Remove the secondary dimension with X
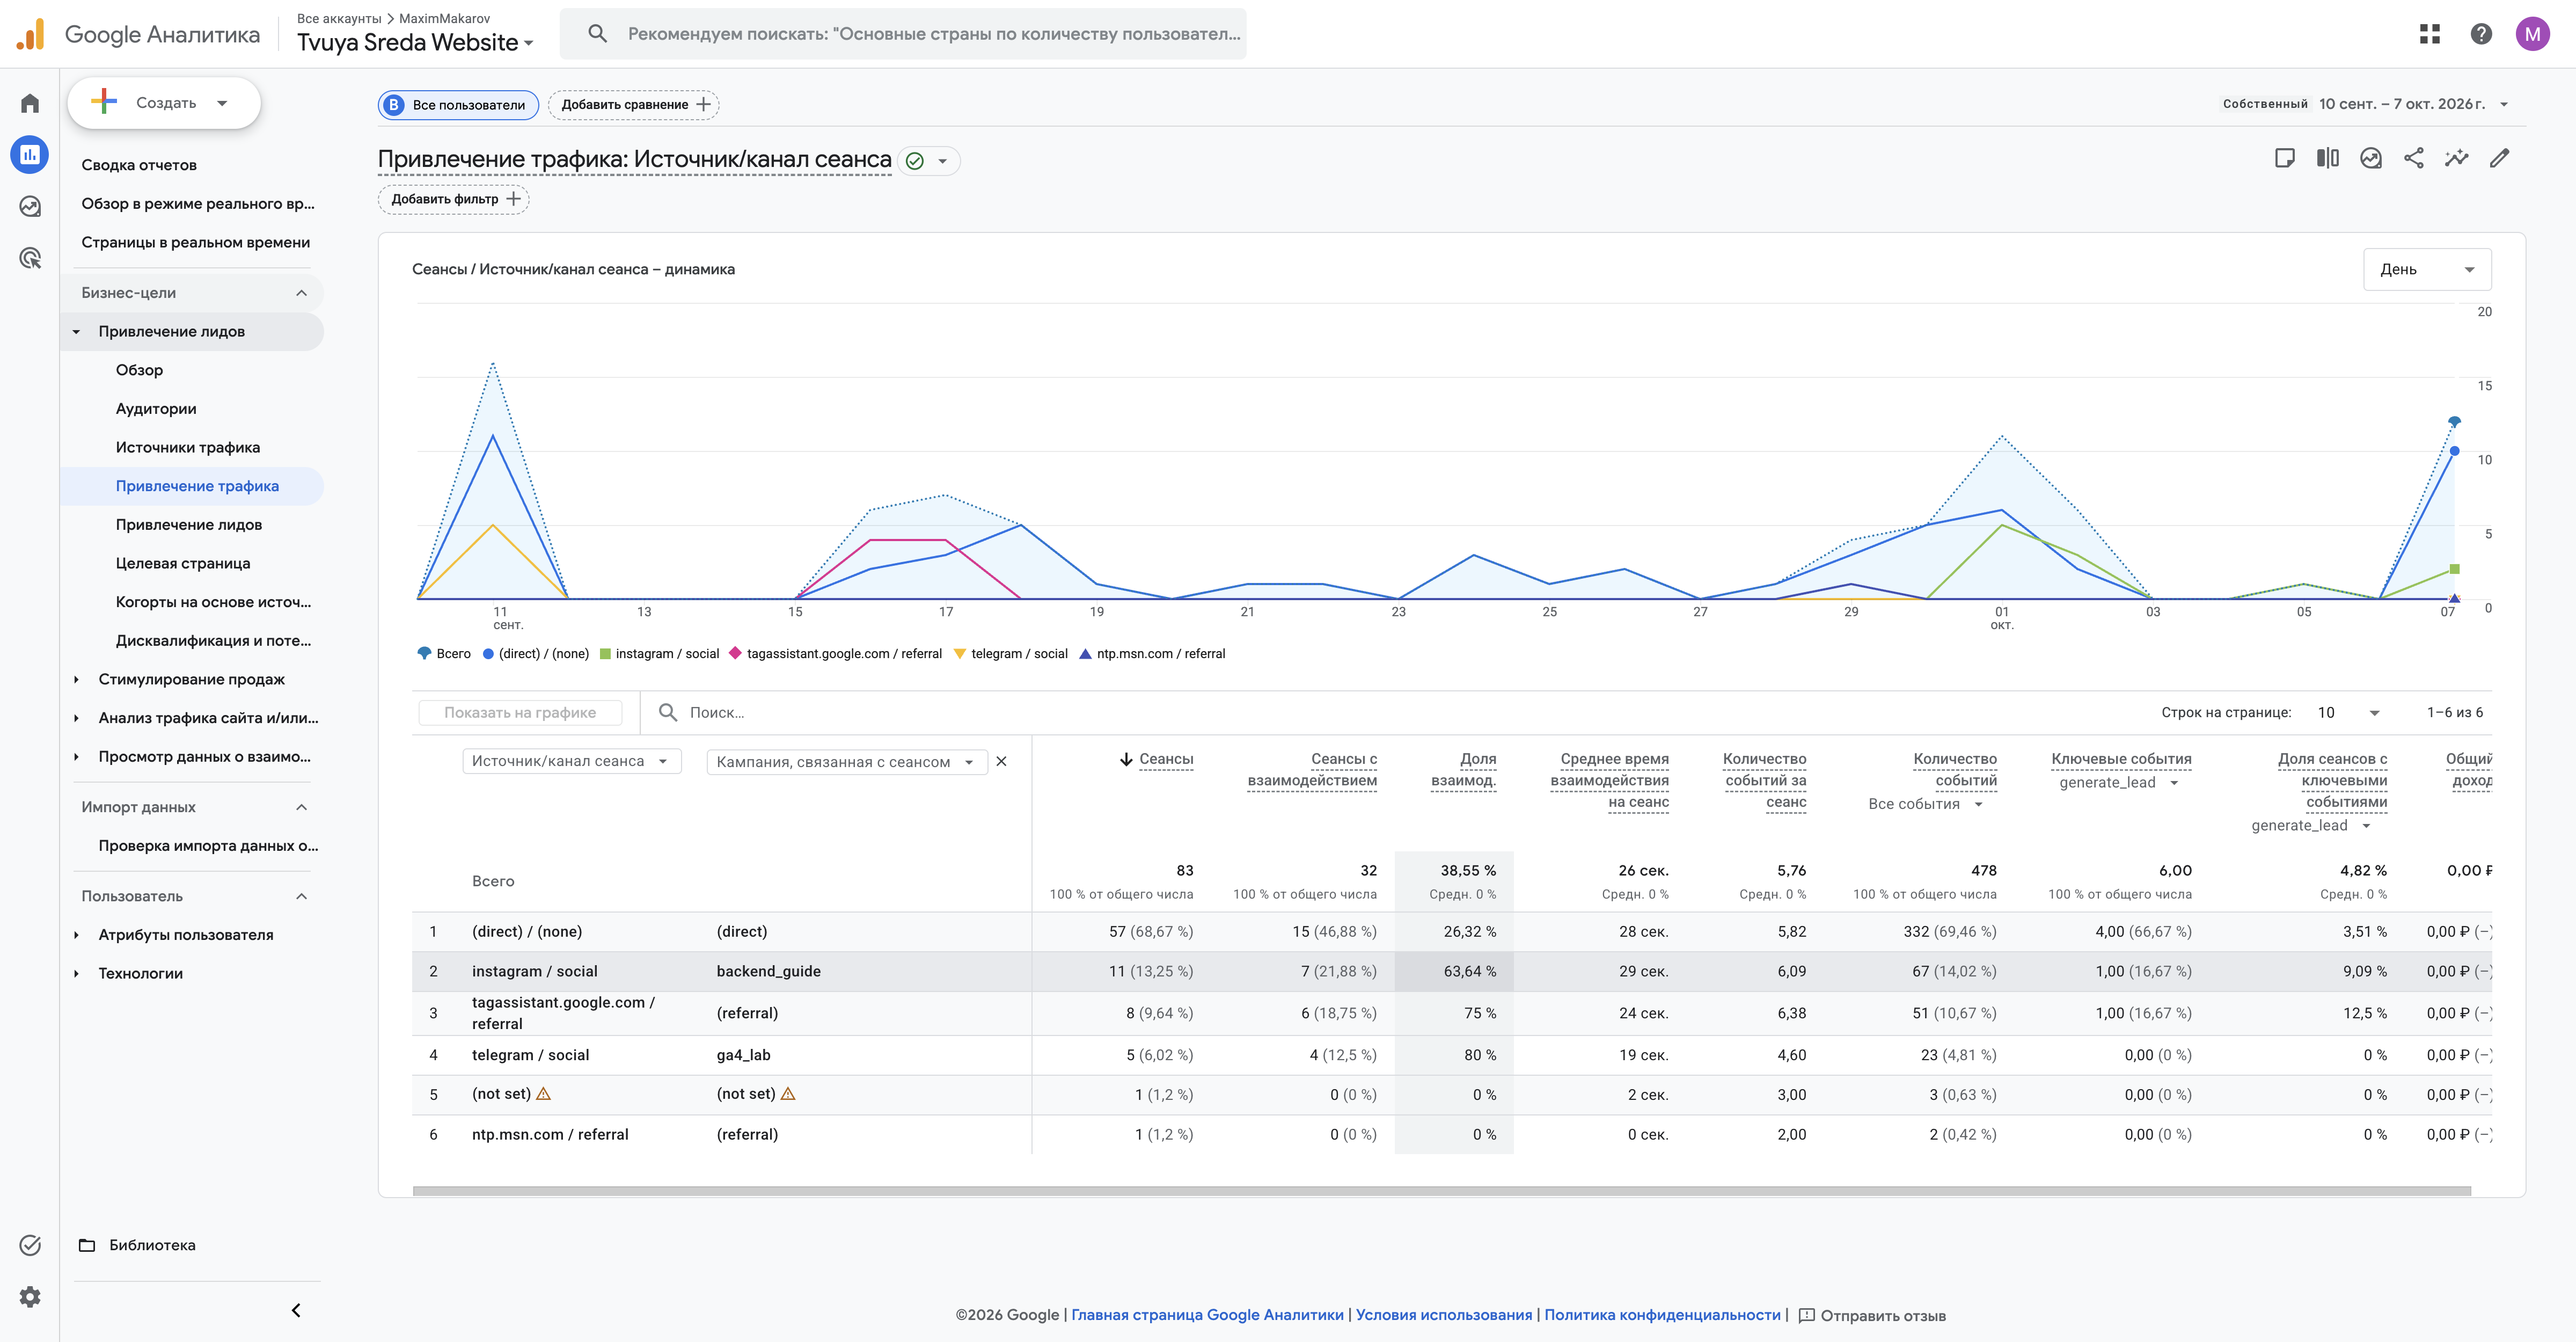The width and height of the screenshot is (2576, 1342). (x=1001, y=762)
